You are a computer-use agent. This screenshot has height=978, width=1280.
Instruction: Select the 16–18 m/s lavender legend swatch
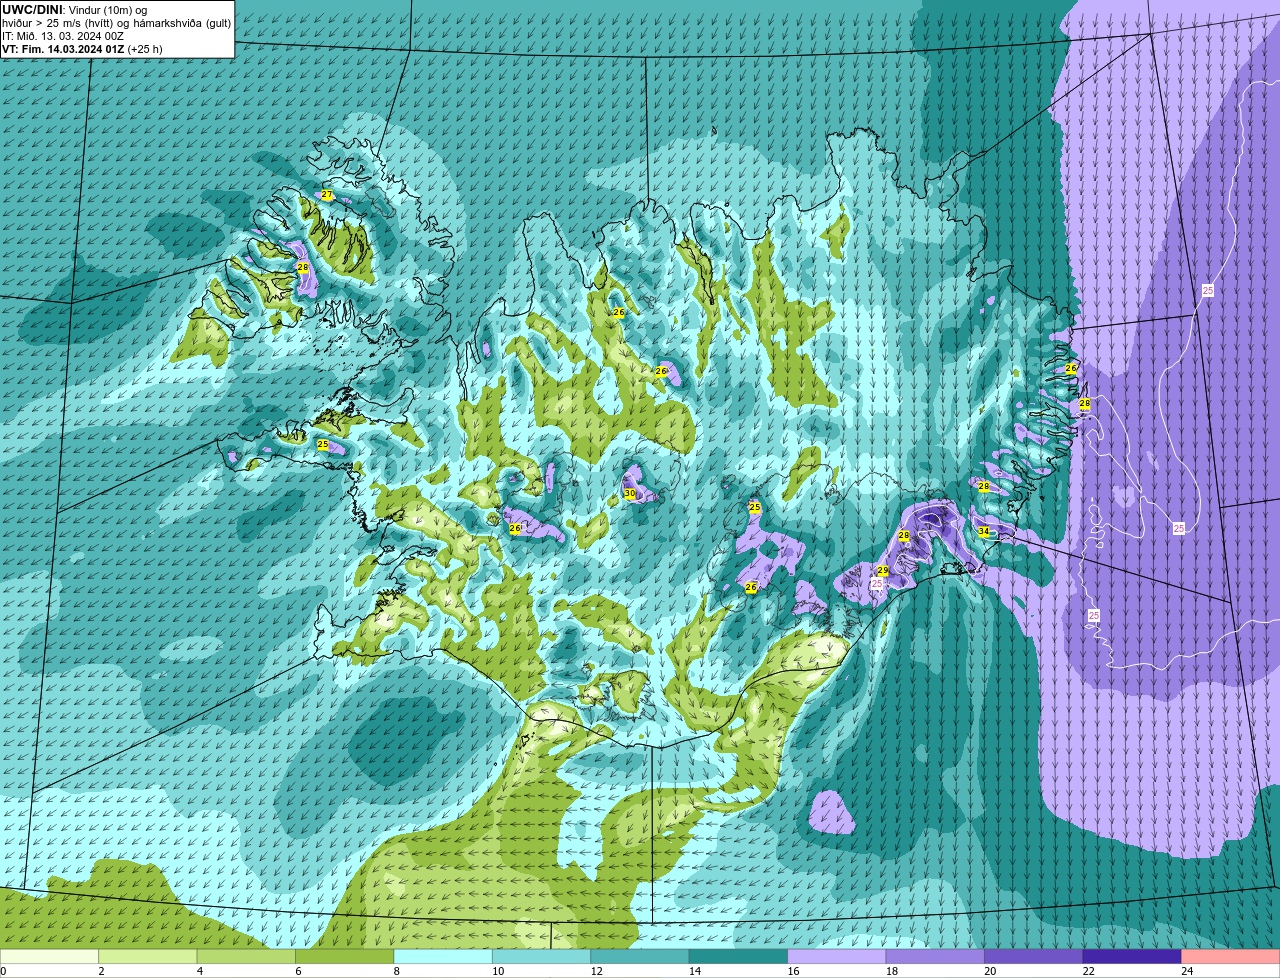tap(837, 956)
